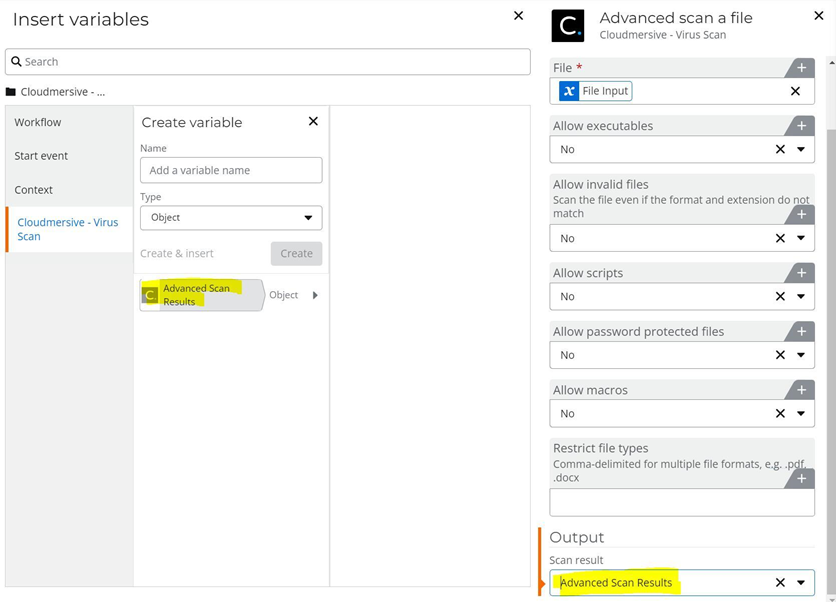Click the scrollbar up arrow
This screenshot has height=602, width=836.
point(832,62)
